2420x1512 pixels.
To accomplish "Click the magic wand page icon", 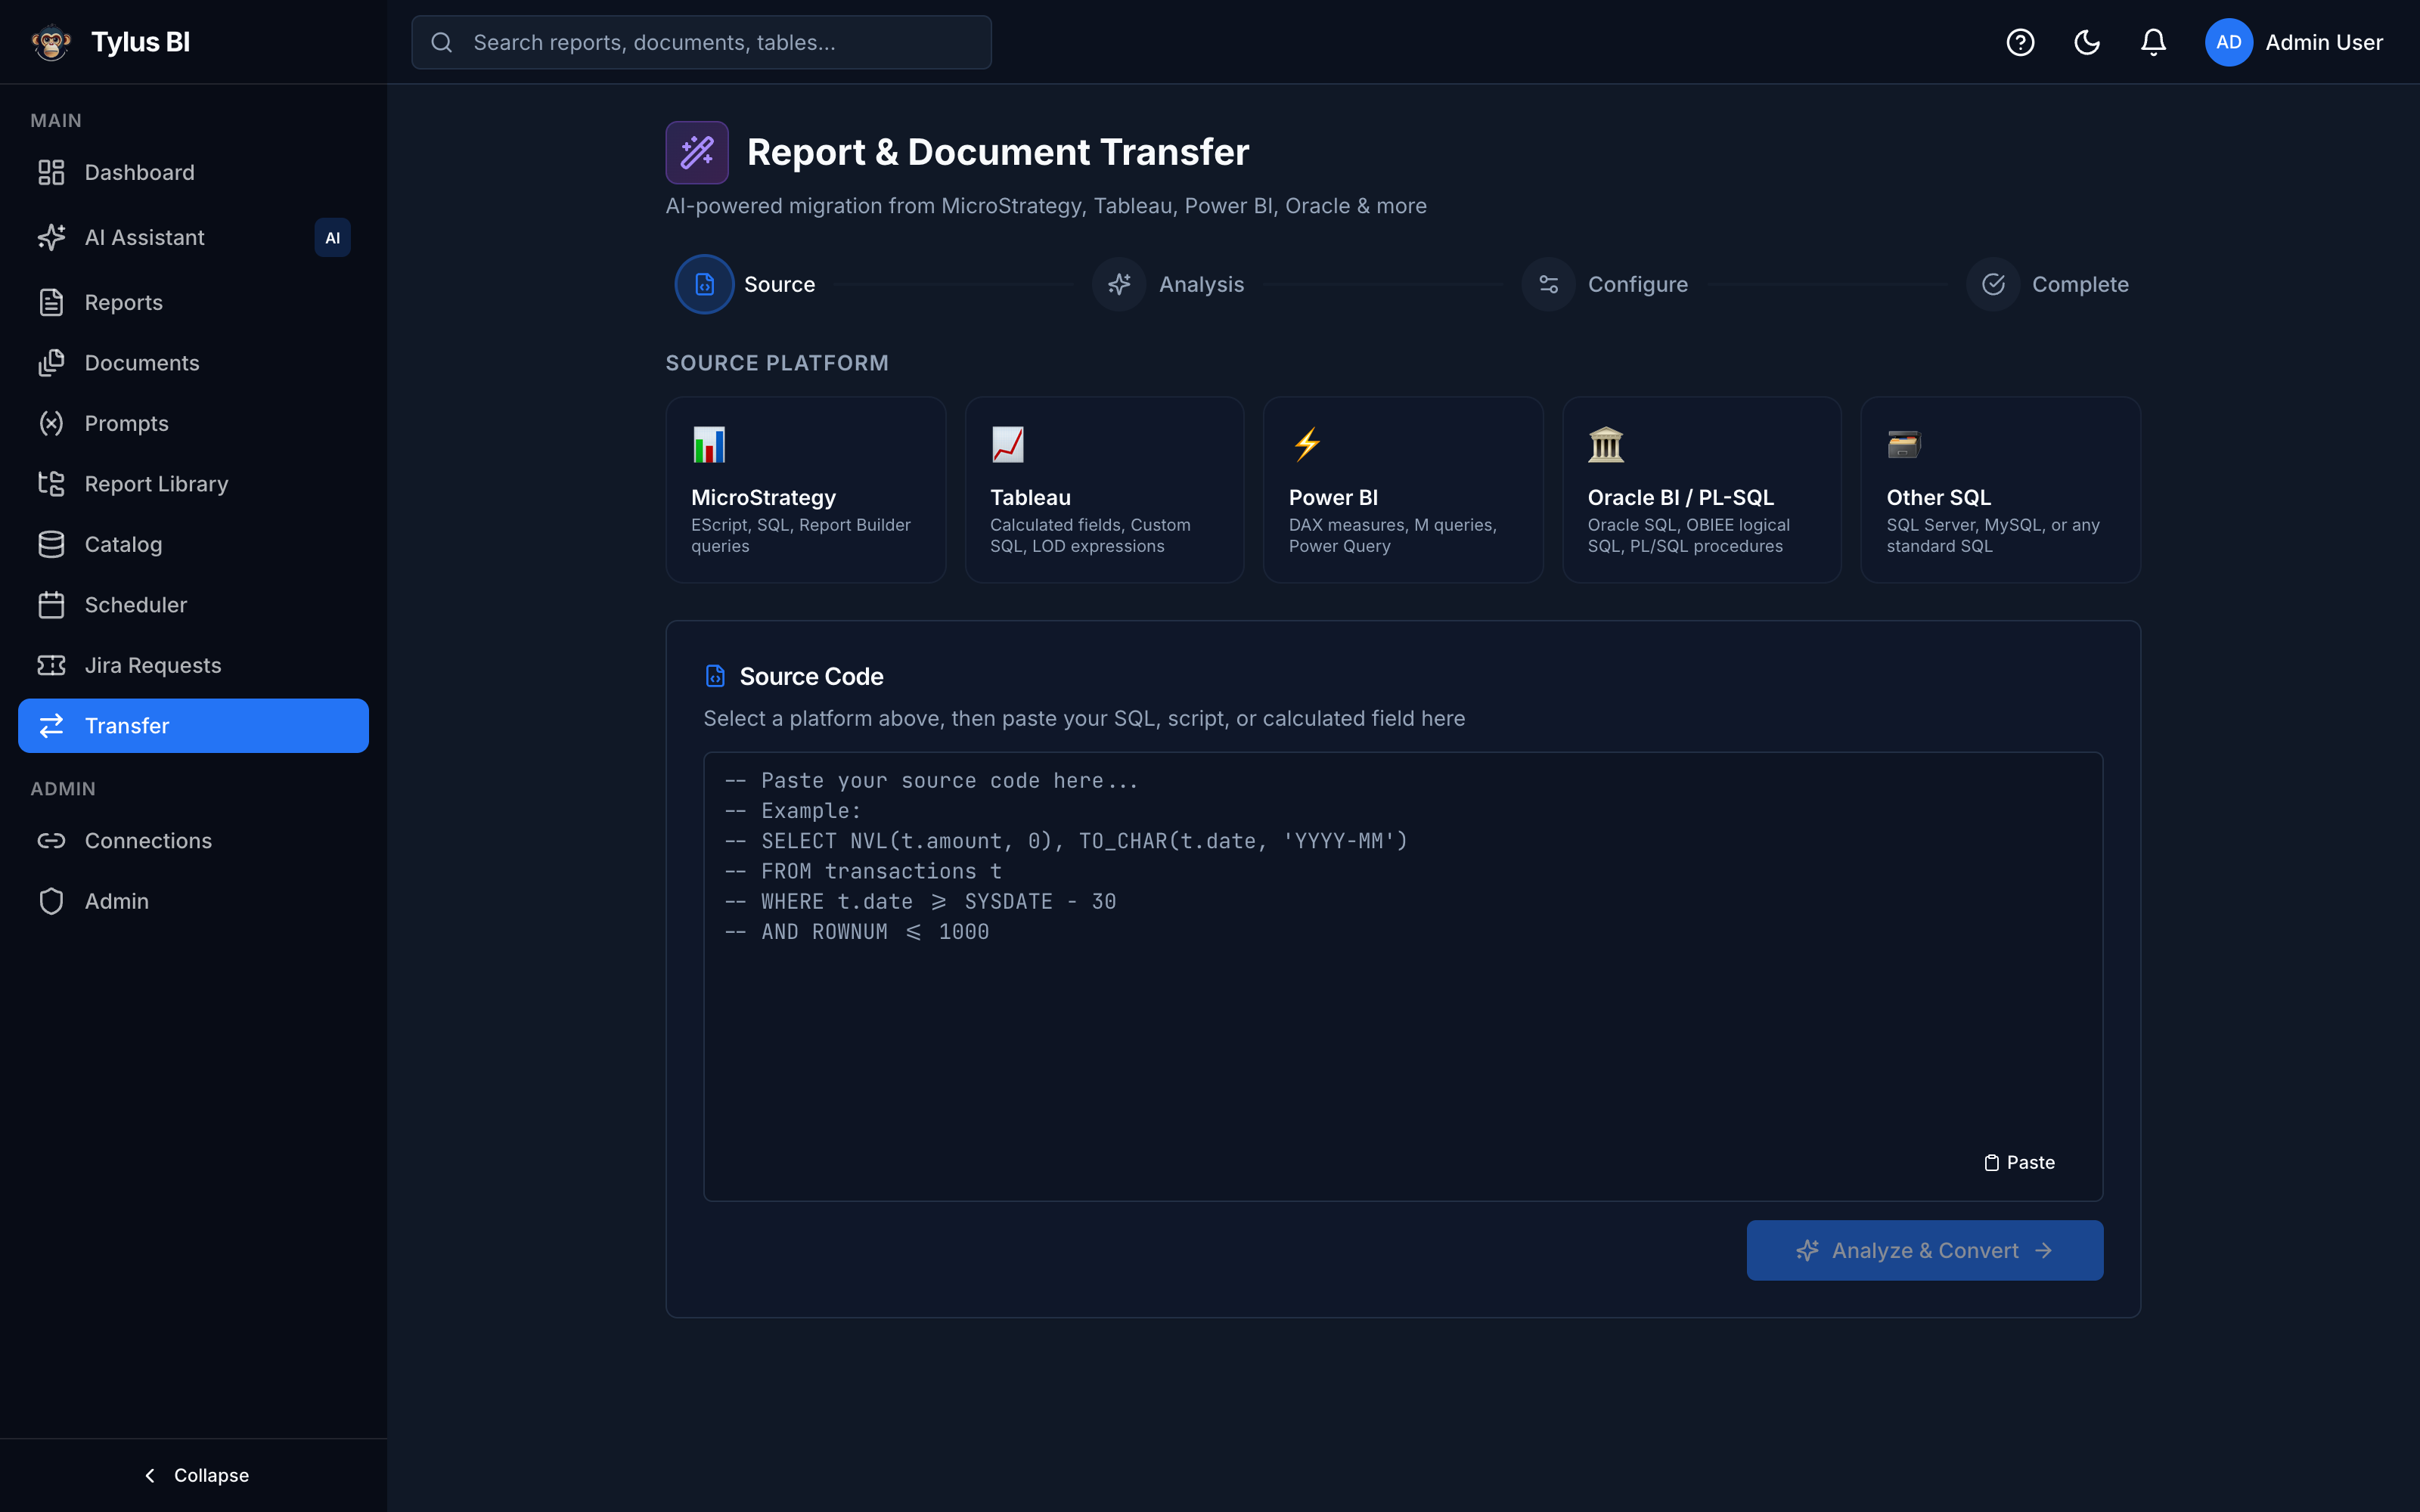I will [x=697, y=152].
